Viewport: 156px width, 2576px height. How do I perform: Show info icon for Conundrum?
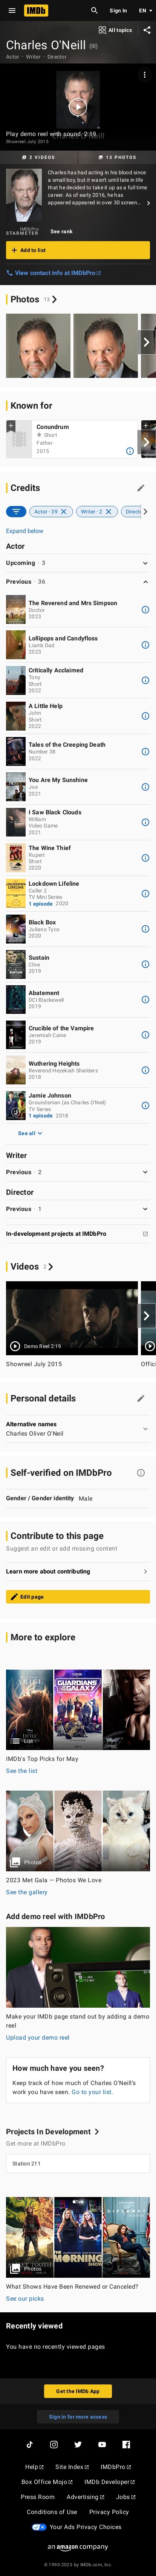point(130,451)
